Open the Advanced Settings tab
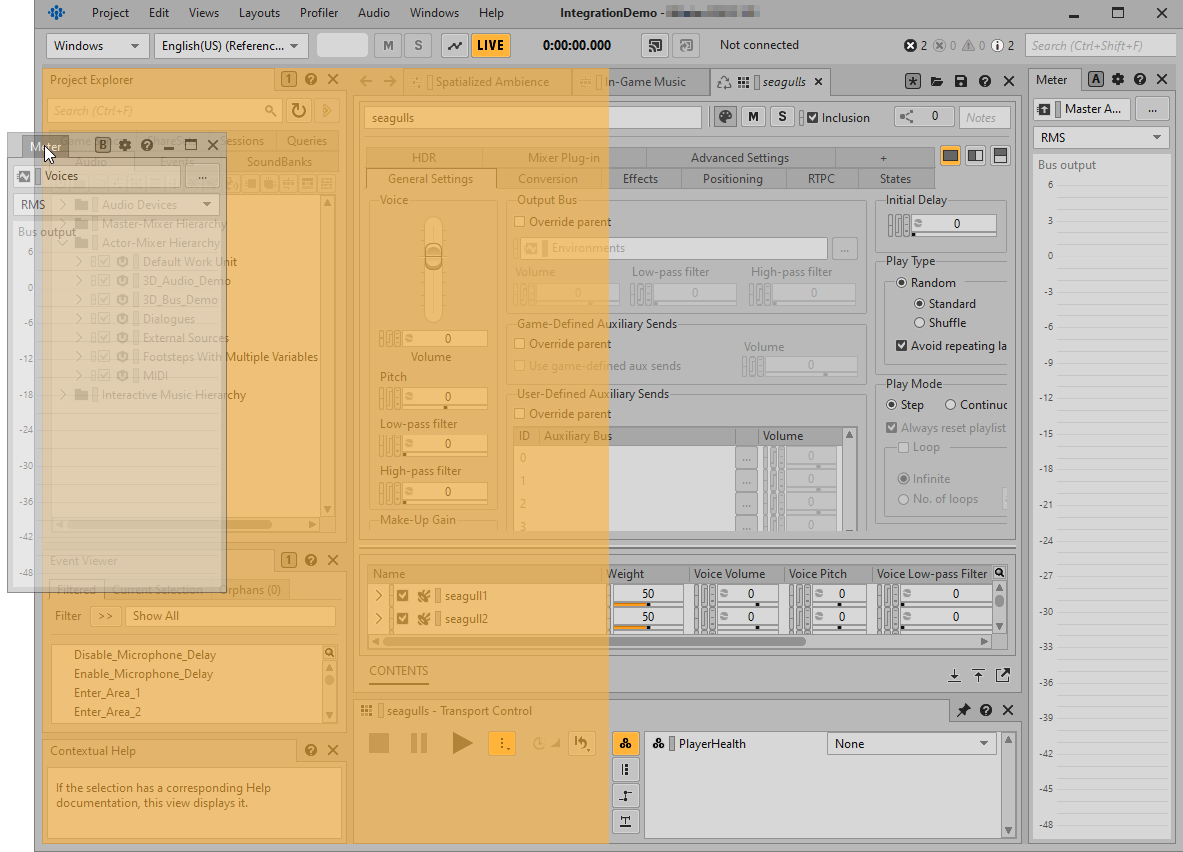 coord(740,158)
